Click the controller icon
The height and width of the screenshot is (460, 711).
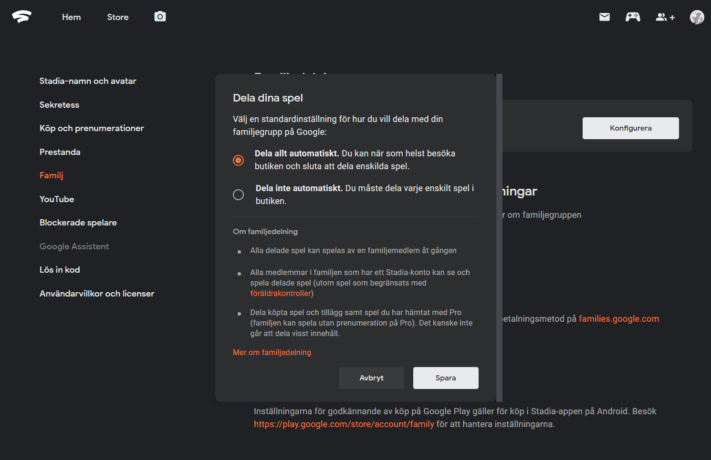point(633,17)
